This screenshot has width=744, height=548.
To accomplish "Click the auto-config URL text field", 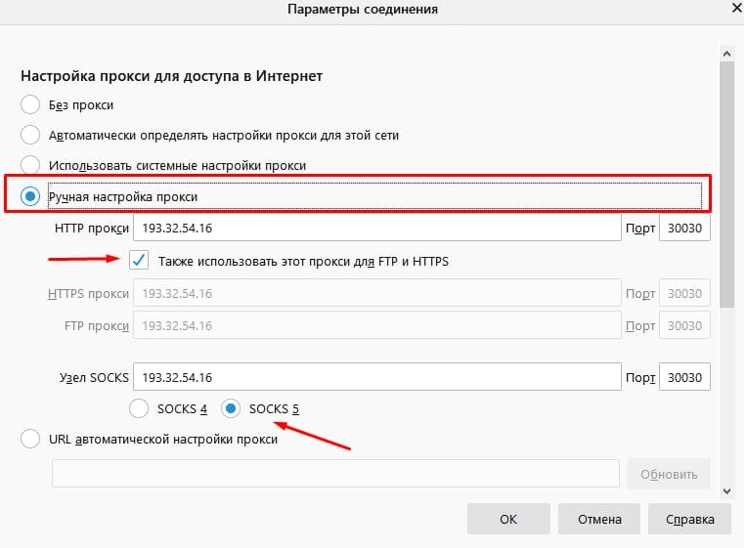I will [335, 474].
